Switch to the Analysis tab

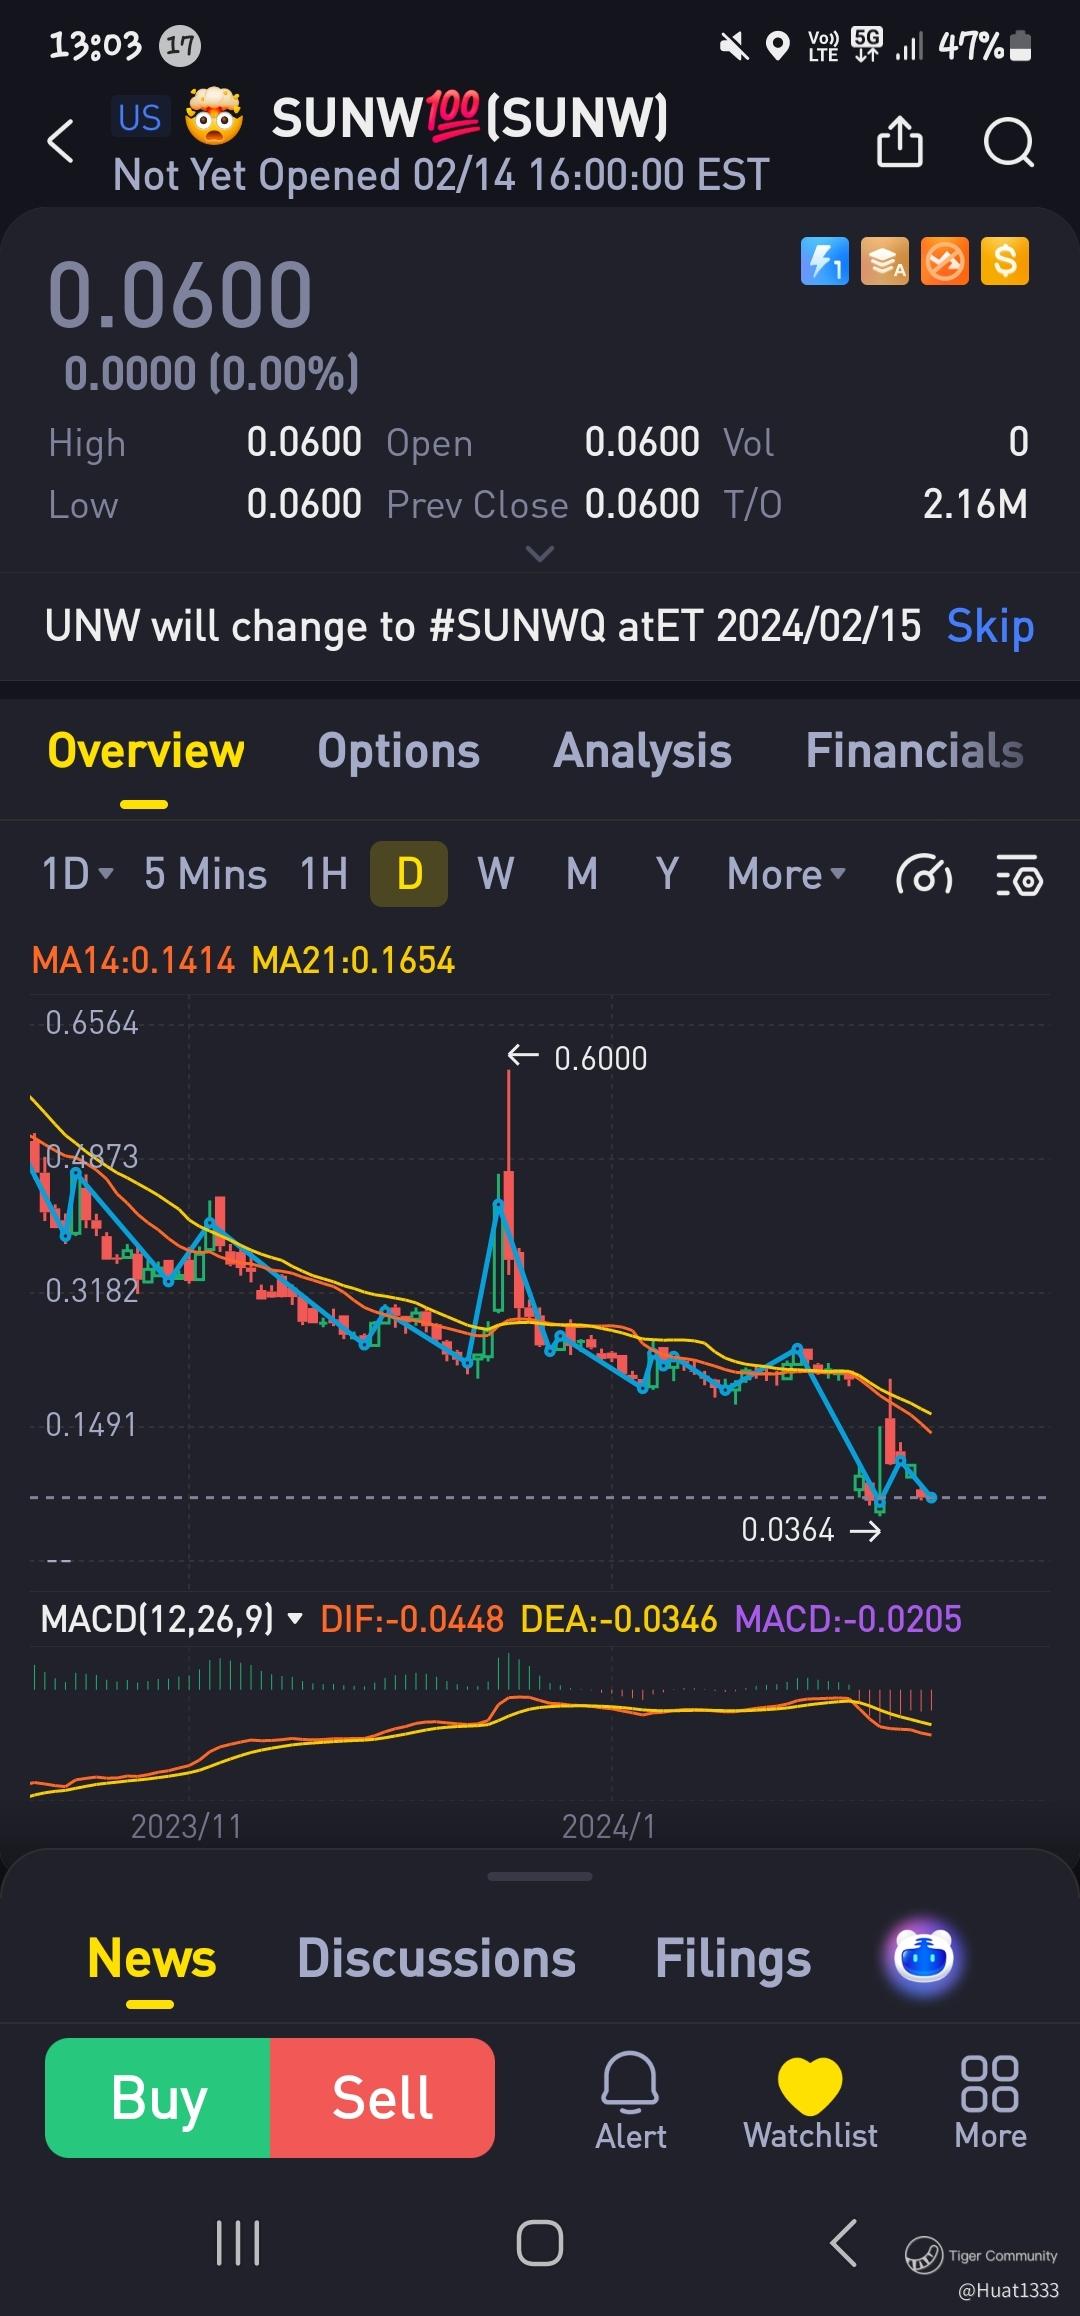642,751
